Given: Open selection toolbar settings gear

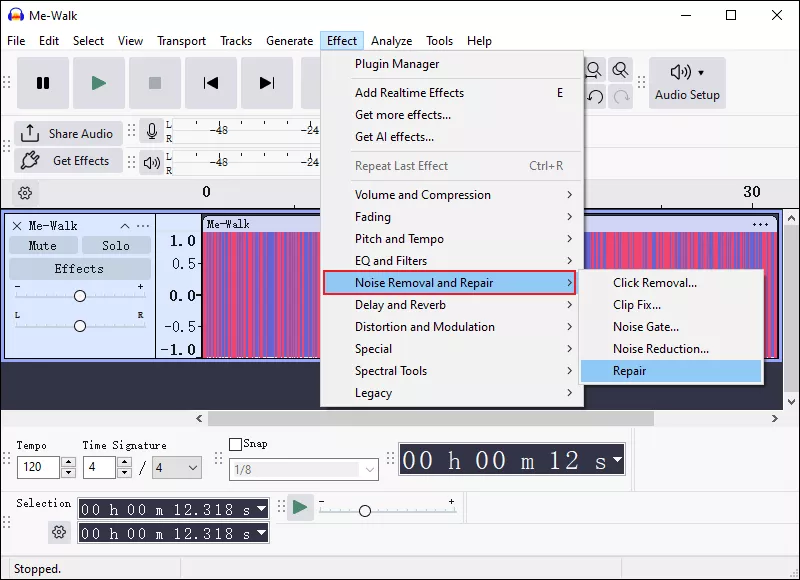Looking at the screenshot, I should [x=59, y=532].
